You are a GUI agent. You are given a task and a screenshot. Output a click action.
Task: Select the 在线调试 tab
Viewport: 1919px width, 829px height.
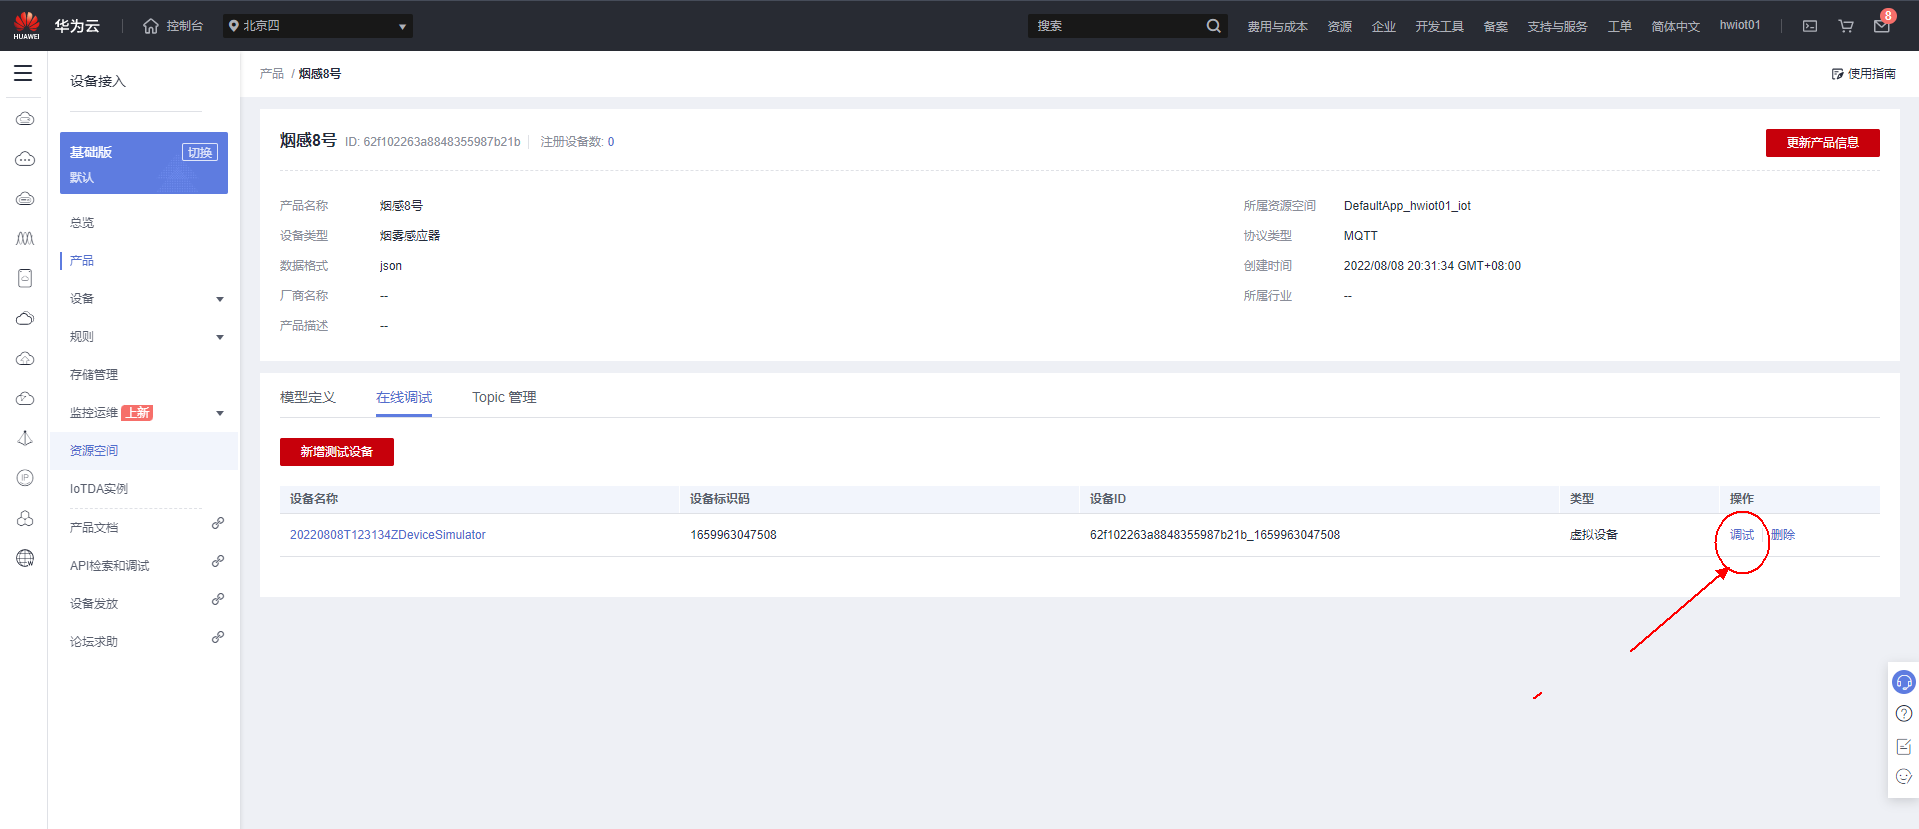click(x=404, y=398)
